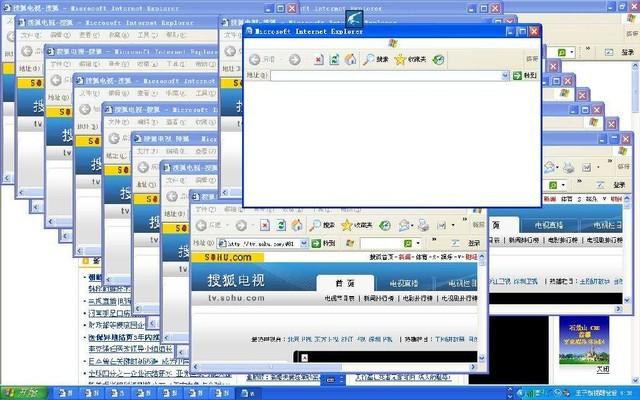Viewport: 640px width, 400px height.
Task: Click green search button in top-right background window
Action: click(561, 53)
